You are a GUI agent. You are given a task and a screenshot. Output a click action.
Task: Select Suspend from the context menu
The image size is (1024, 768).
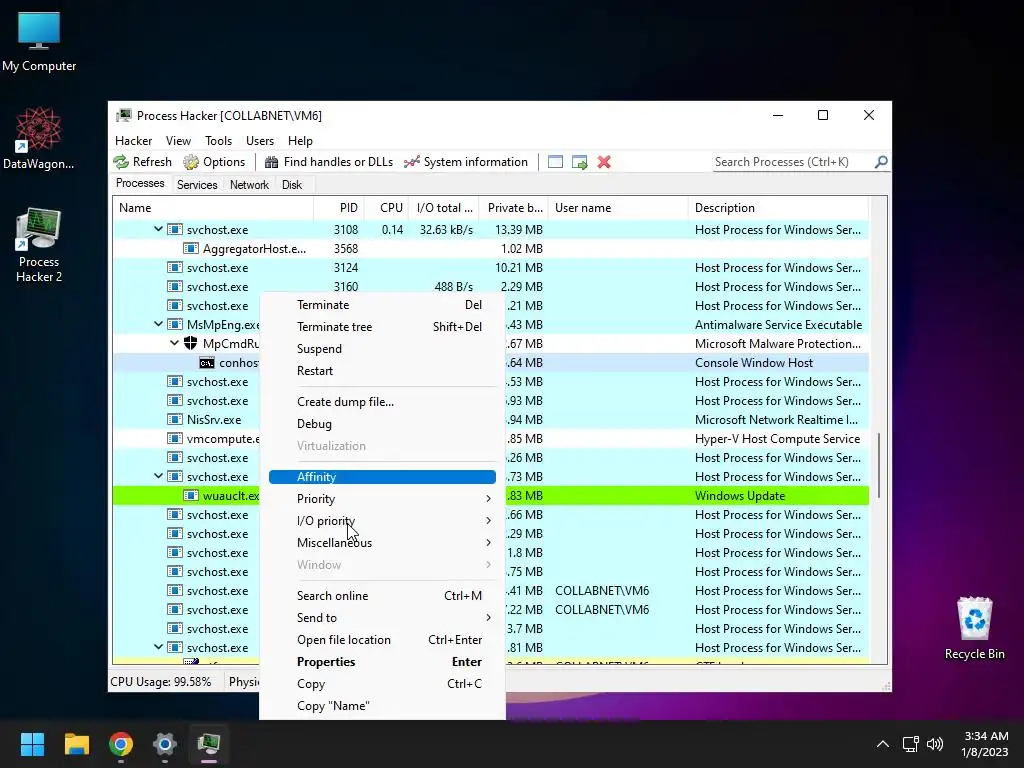tap(382, 349)
